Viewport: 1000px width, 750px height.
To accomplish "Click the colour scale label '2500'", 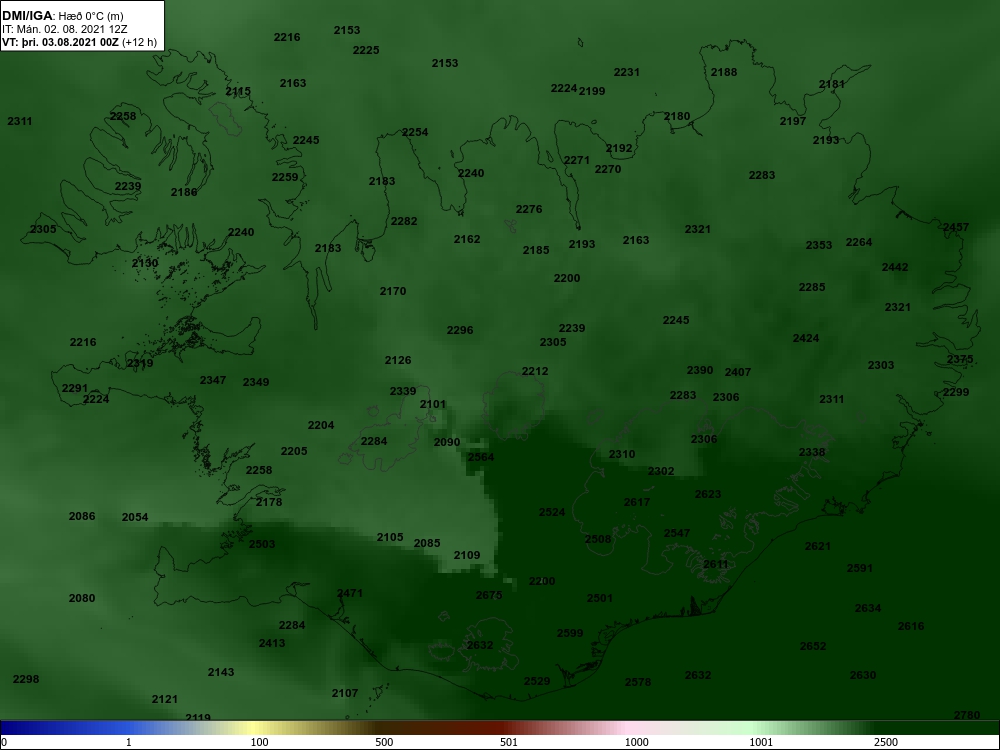I will pyautogui.click(x=886, y=742).
